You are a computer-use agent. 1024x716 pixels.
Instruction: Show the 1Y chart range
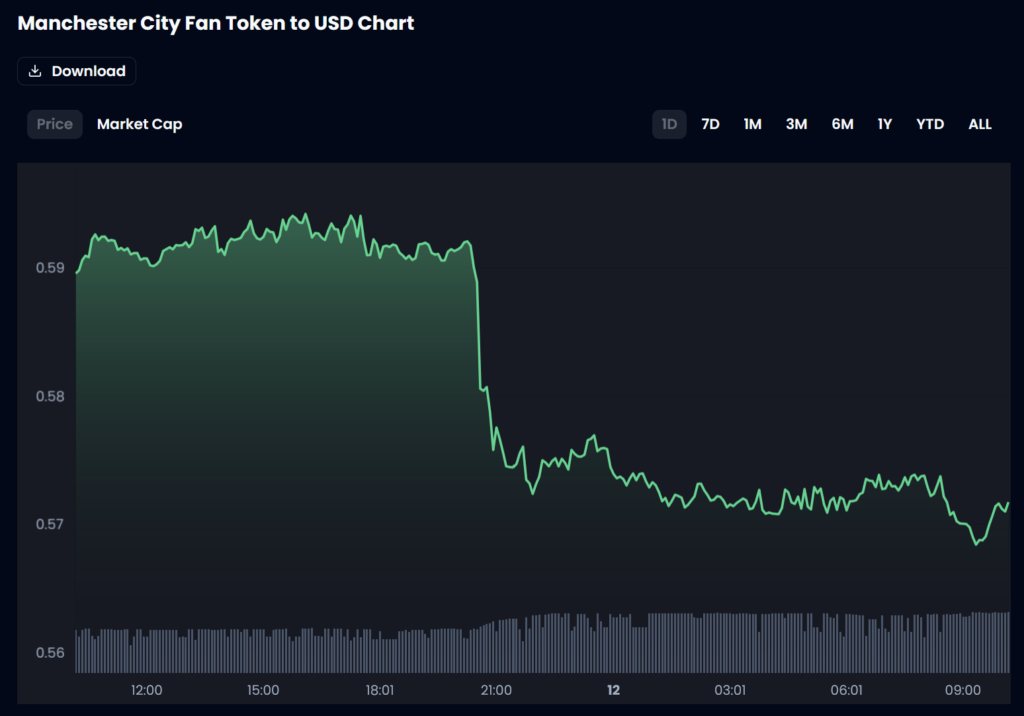click(x=885, y=124)
